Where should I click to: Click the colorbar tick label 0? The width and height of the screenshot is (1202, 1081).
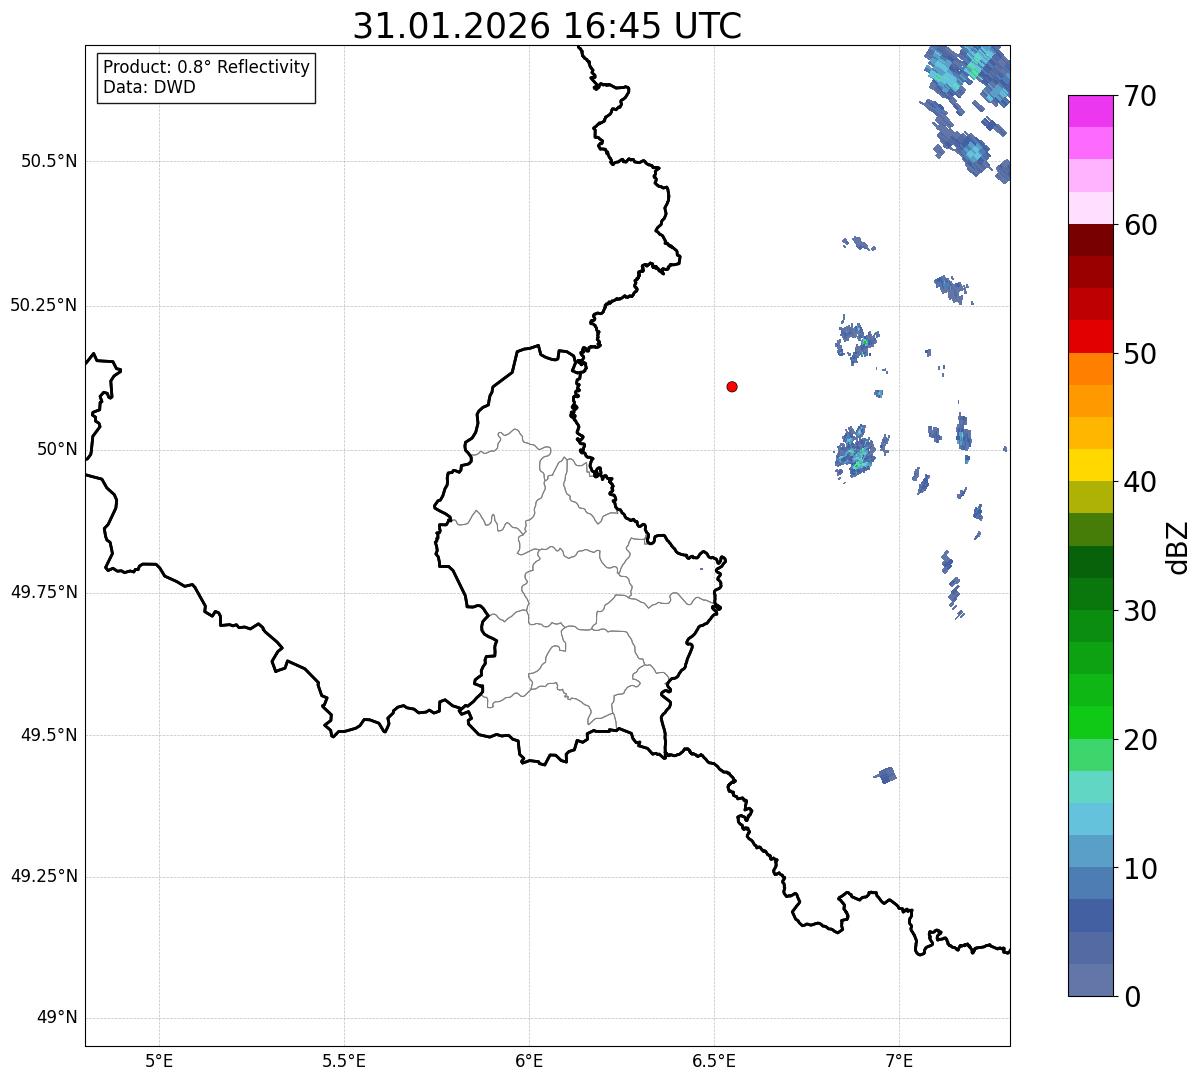(1132, 997)
